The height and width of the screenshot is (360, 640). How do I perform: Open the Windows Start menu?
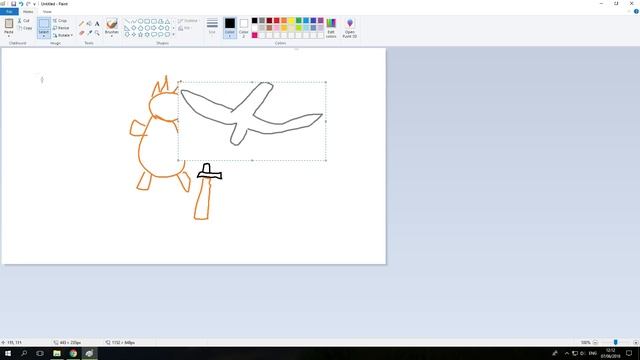pyautogui.click(x=8, y=353)
